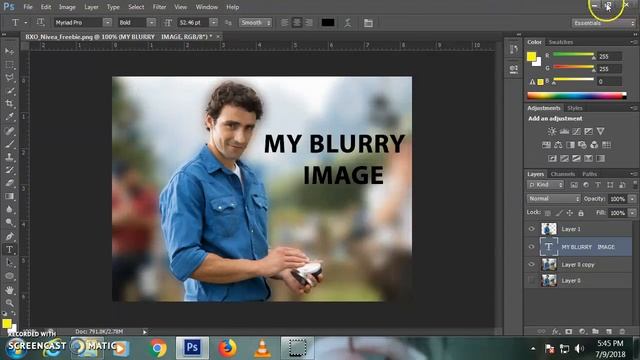Image resolution: width=640 pixels, height=360 pixels.
Task: Hide Layer 0 copy visibility
Action: 531,264
